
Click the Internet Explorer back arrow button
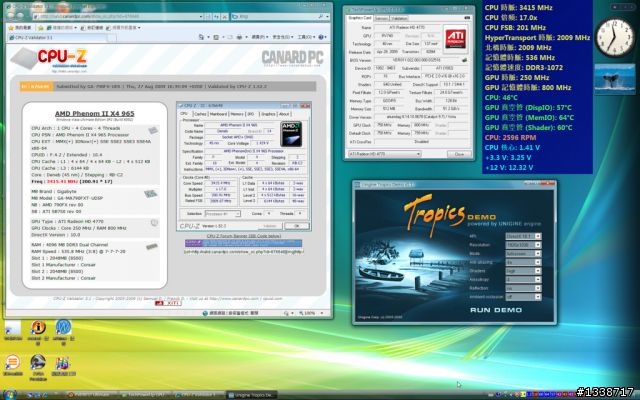pos(11,16)
